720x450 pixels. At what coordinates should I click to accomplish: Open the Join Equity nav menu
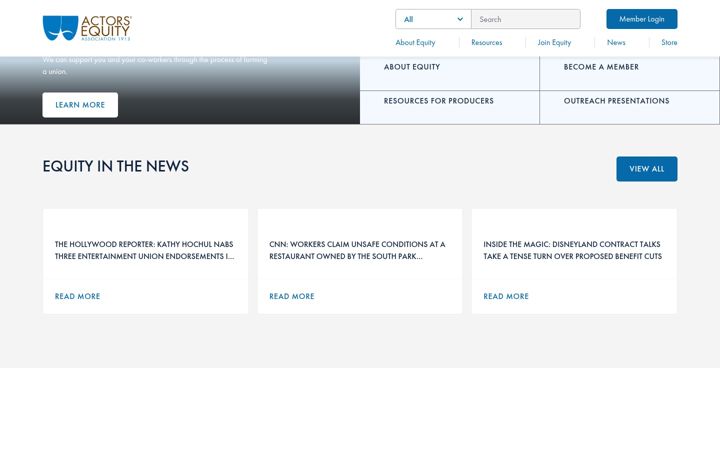[x=554, y=42]
